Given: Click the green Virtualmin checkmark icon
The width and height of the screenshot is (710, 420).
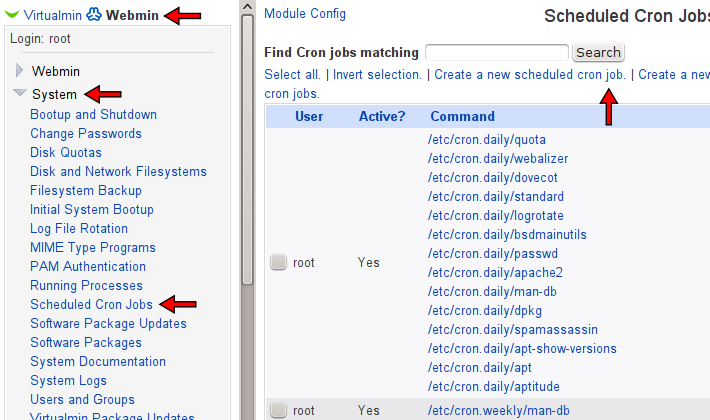Looking at the screenshot, I should [x=12, y=14].
